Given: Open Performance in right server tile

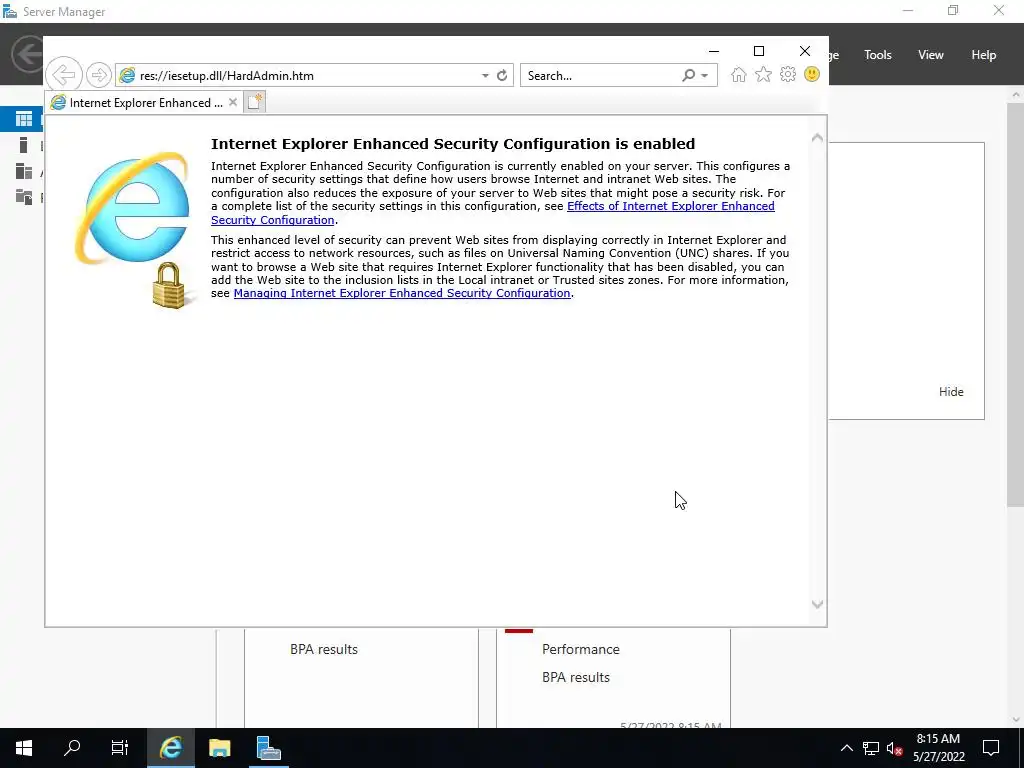Looking at the screenshot, I should (581, 649).
